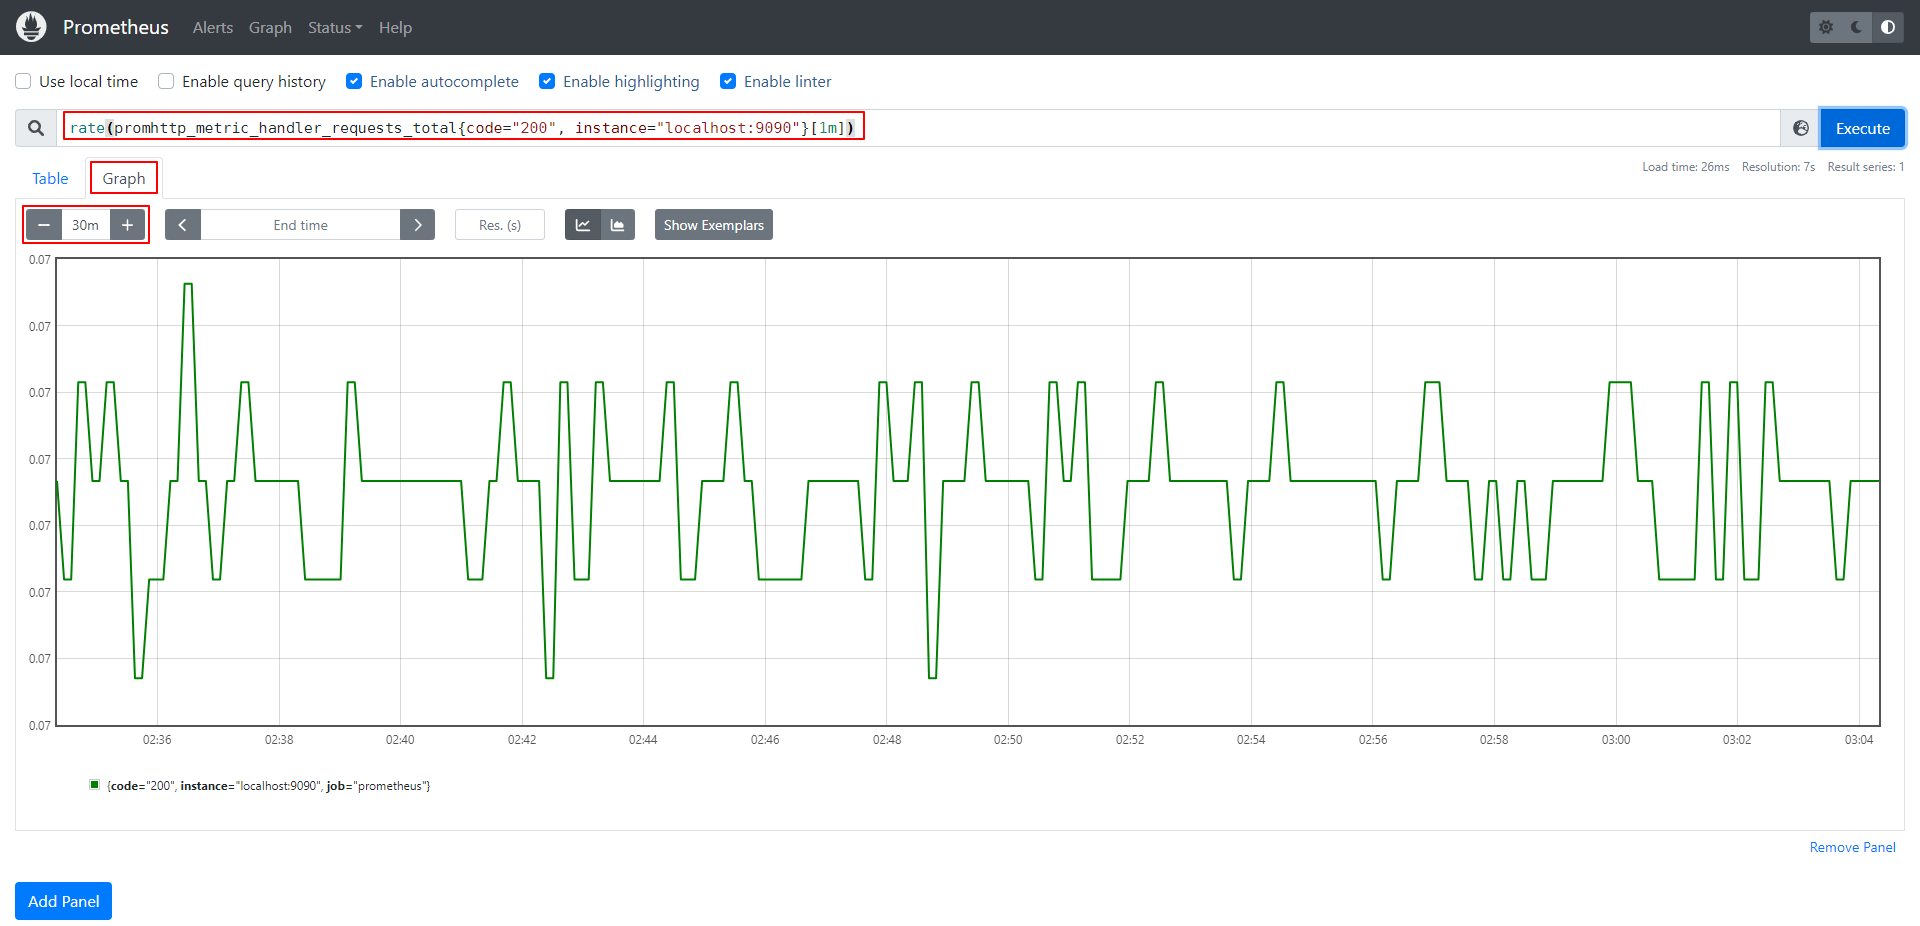The height and width of the screenshot is (926, 1920).
Task: Toggle Use local time checkbox
Action: point(23,81)
